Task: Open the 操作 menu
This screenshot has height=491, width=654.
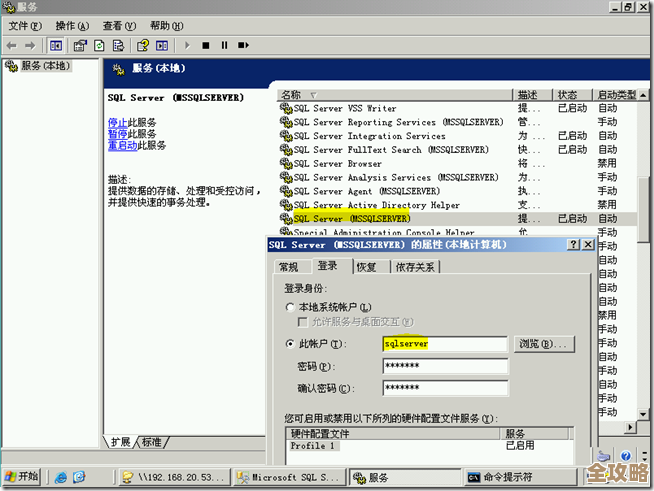Action: [72, 25]
